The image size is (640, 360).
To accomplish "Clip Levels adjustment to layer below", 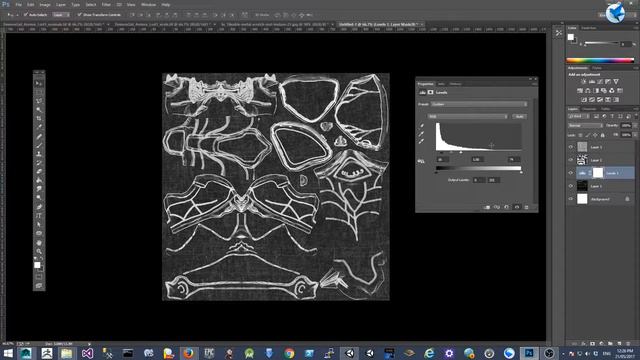I will coord(487,207).
